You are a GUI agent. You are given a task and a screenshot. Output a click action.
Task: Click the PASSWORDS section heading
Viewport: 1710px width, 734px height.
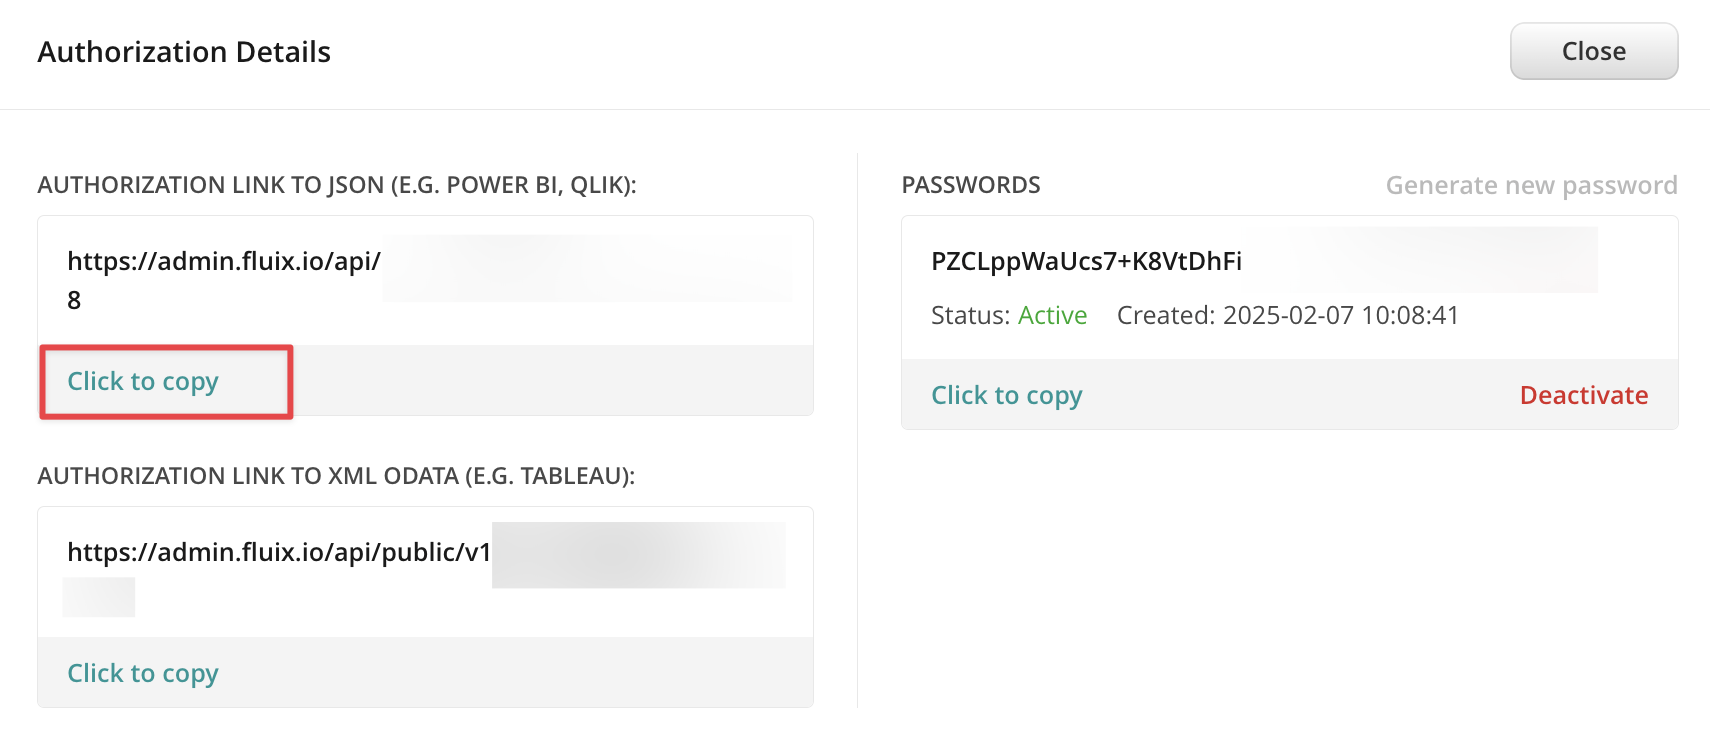[970, 185]
